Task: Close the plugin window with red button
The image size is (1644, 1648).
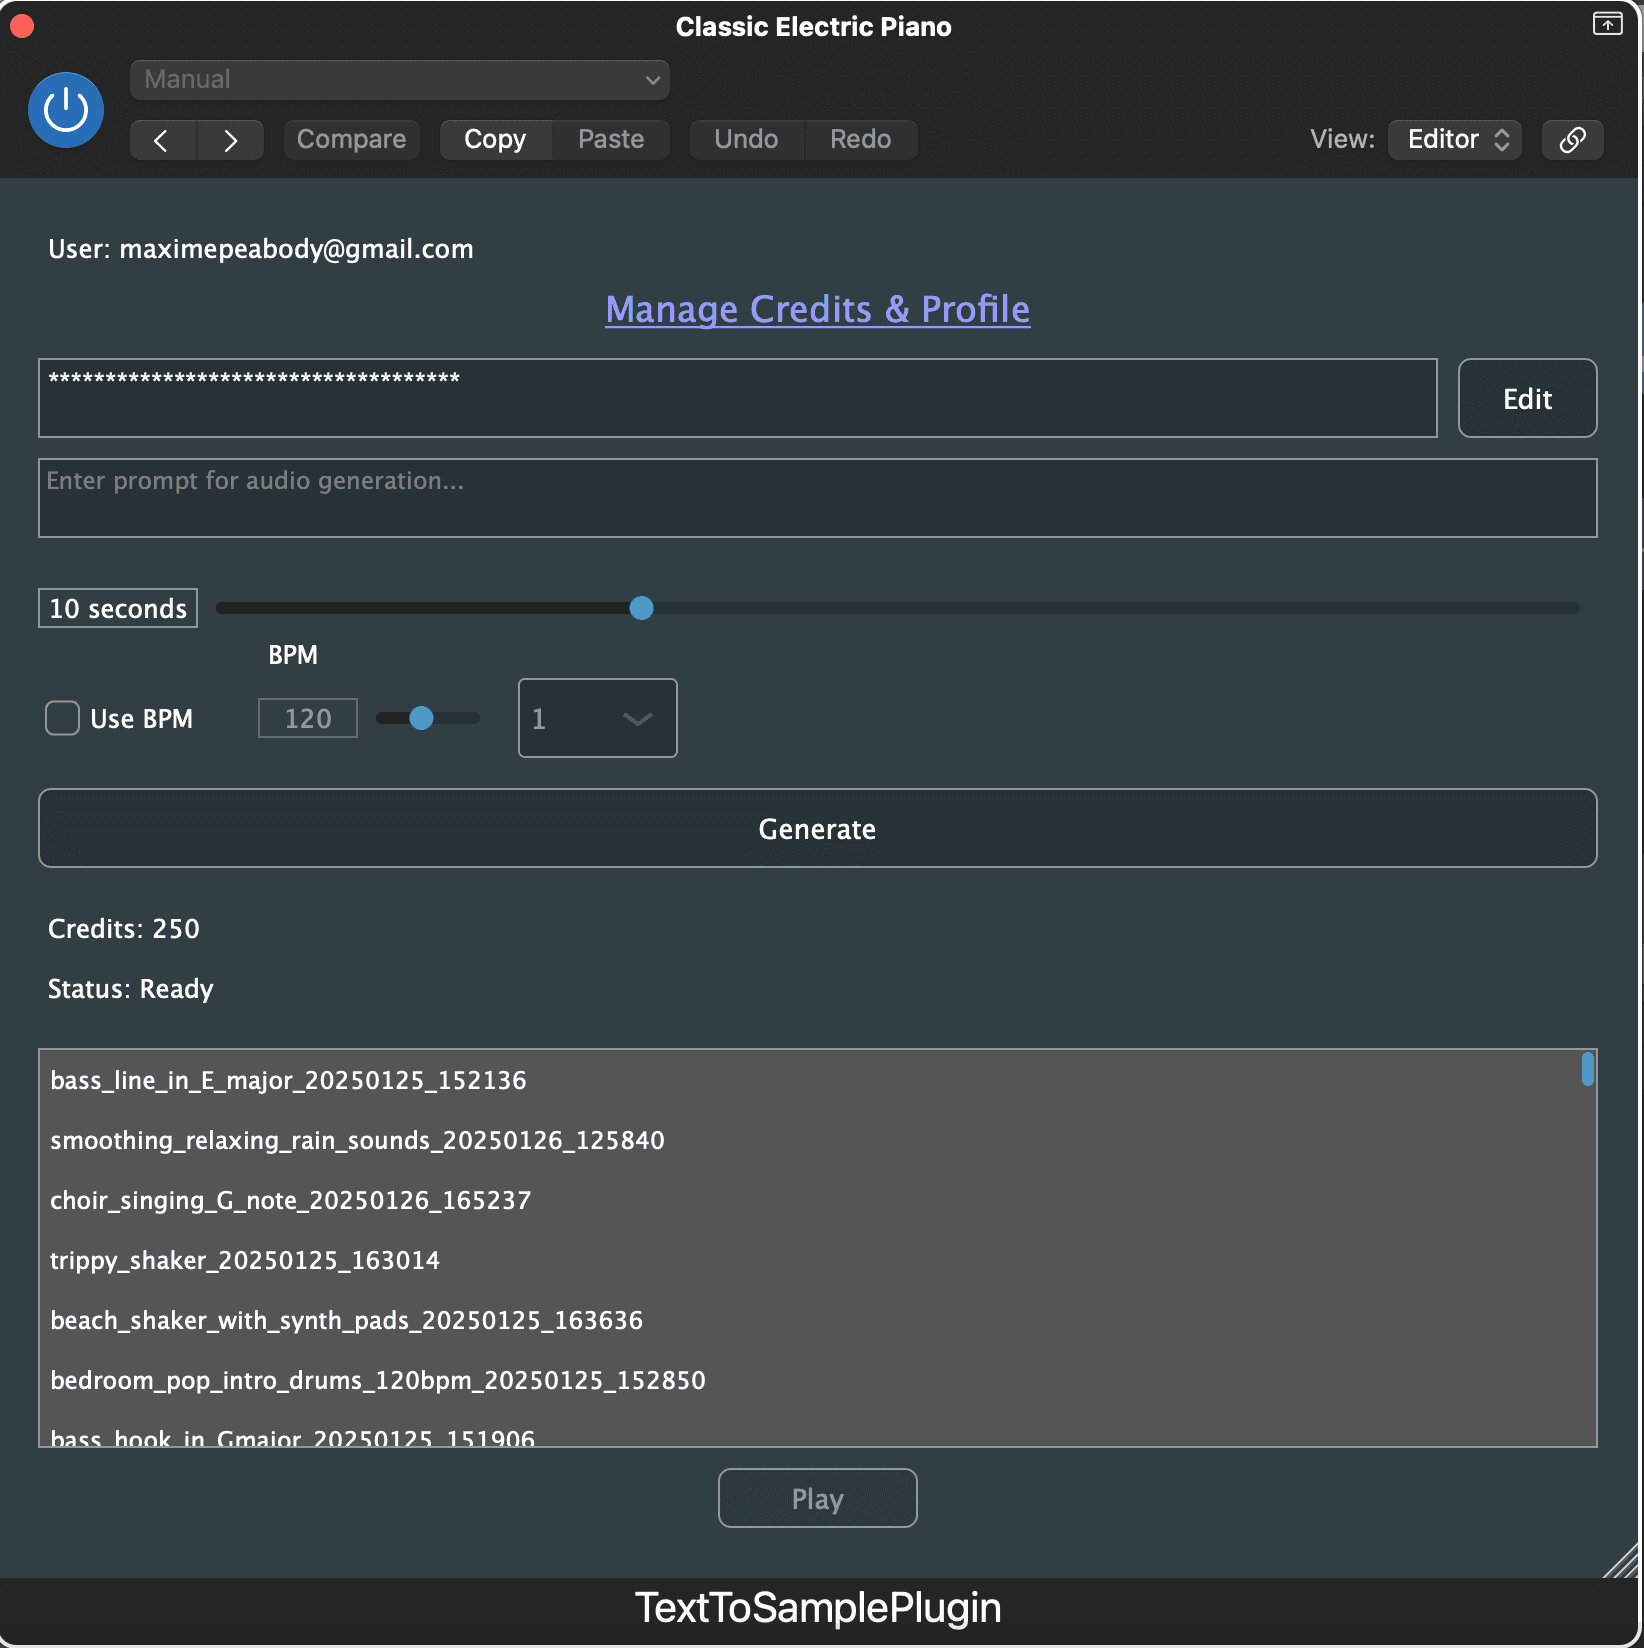Action: click(22, 26)
